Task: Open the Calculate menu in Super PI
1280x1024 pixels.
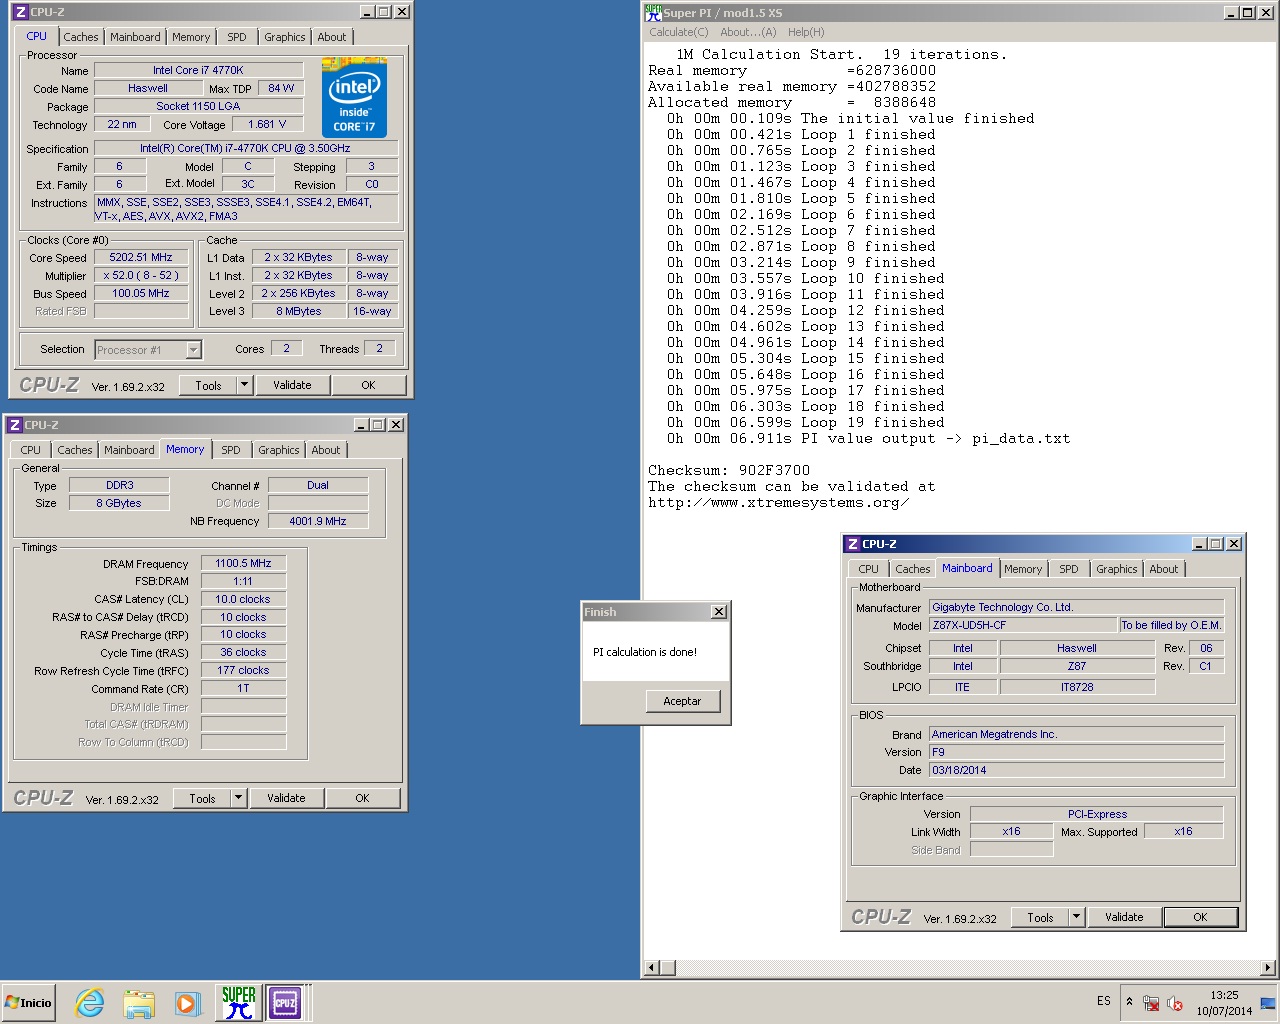Action: 678,32
